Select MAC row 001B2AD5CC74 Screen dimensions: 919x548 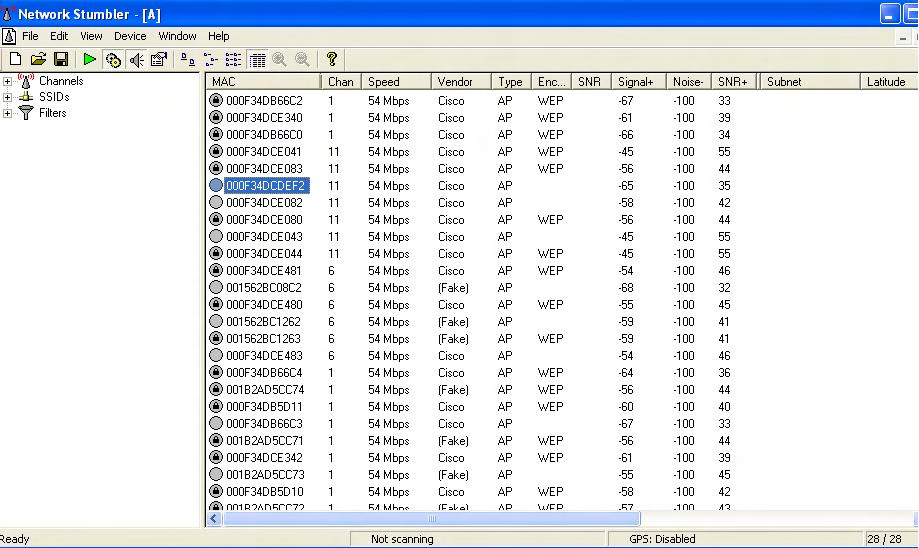point(264,390)
